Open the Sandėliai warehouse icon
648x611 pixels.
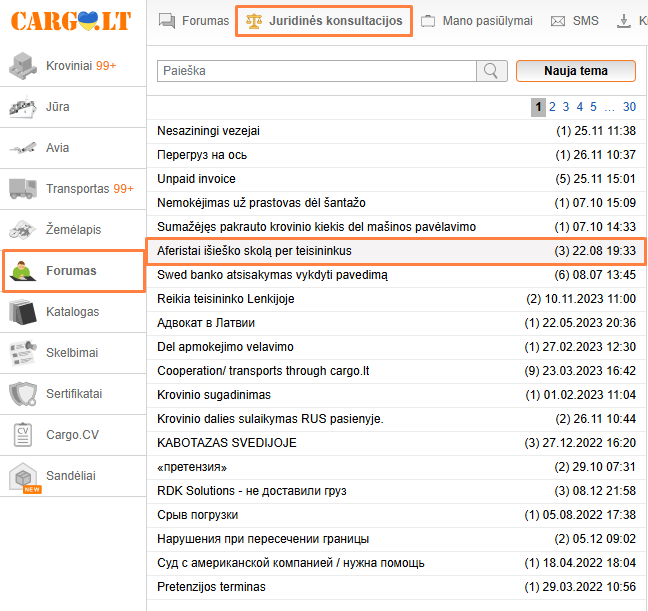(23, 476)
